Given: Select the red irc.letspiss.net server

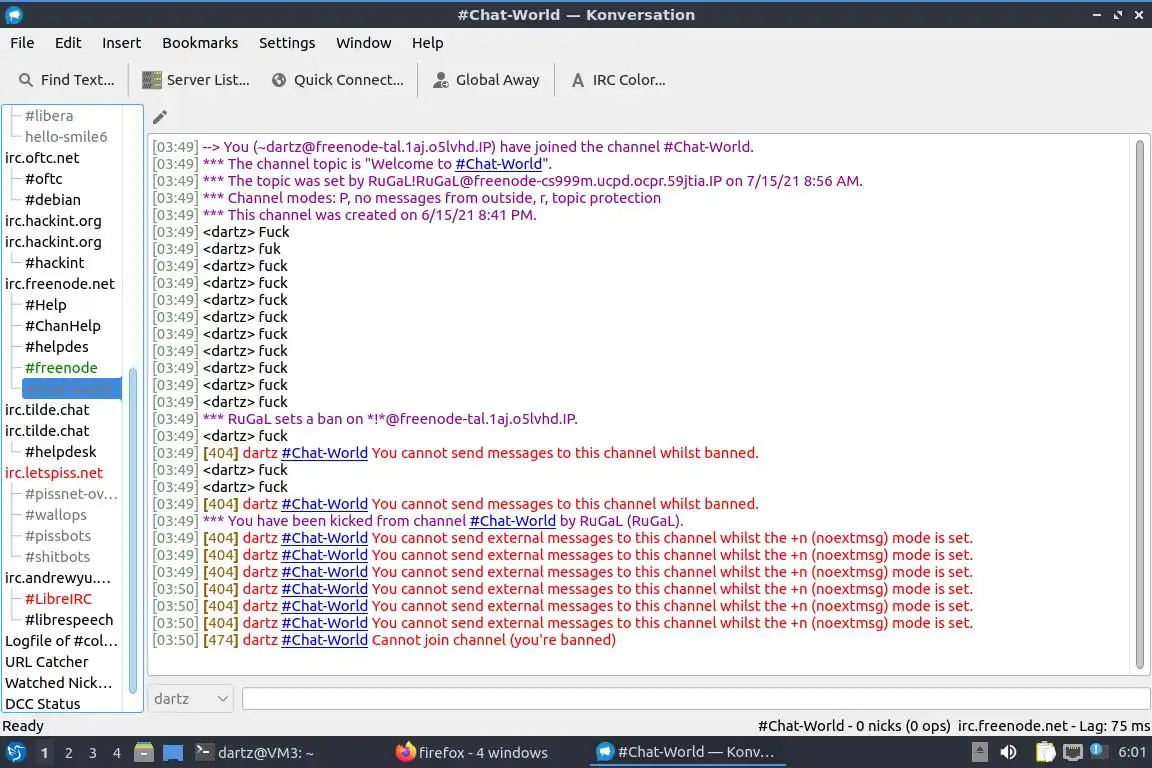Looking at the screenshot, I should [x=54, y=473].
